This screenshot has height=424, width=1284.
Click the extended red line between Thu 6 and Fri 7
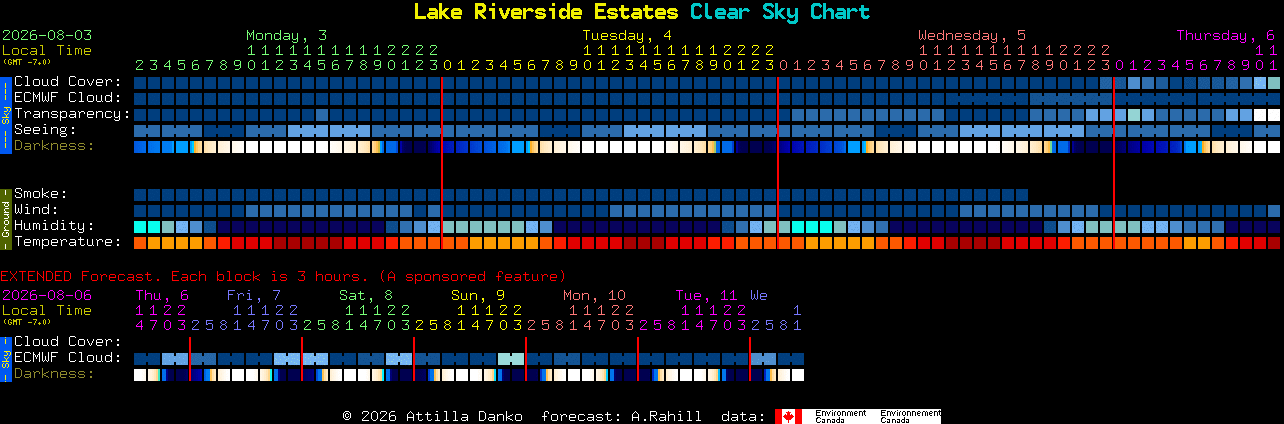click(x=190, y=359)
